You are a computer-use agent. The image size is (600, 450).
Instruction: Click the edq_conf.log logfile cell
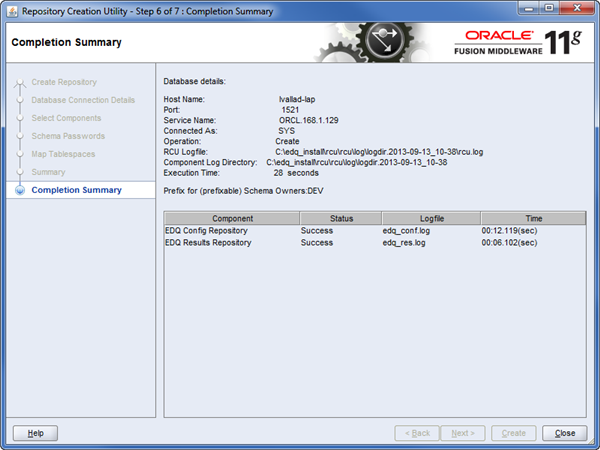406,231
